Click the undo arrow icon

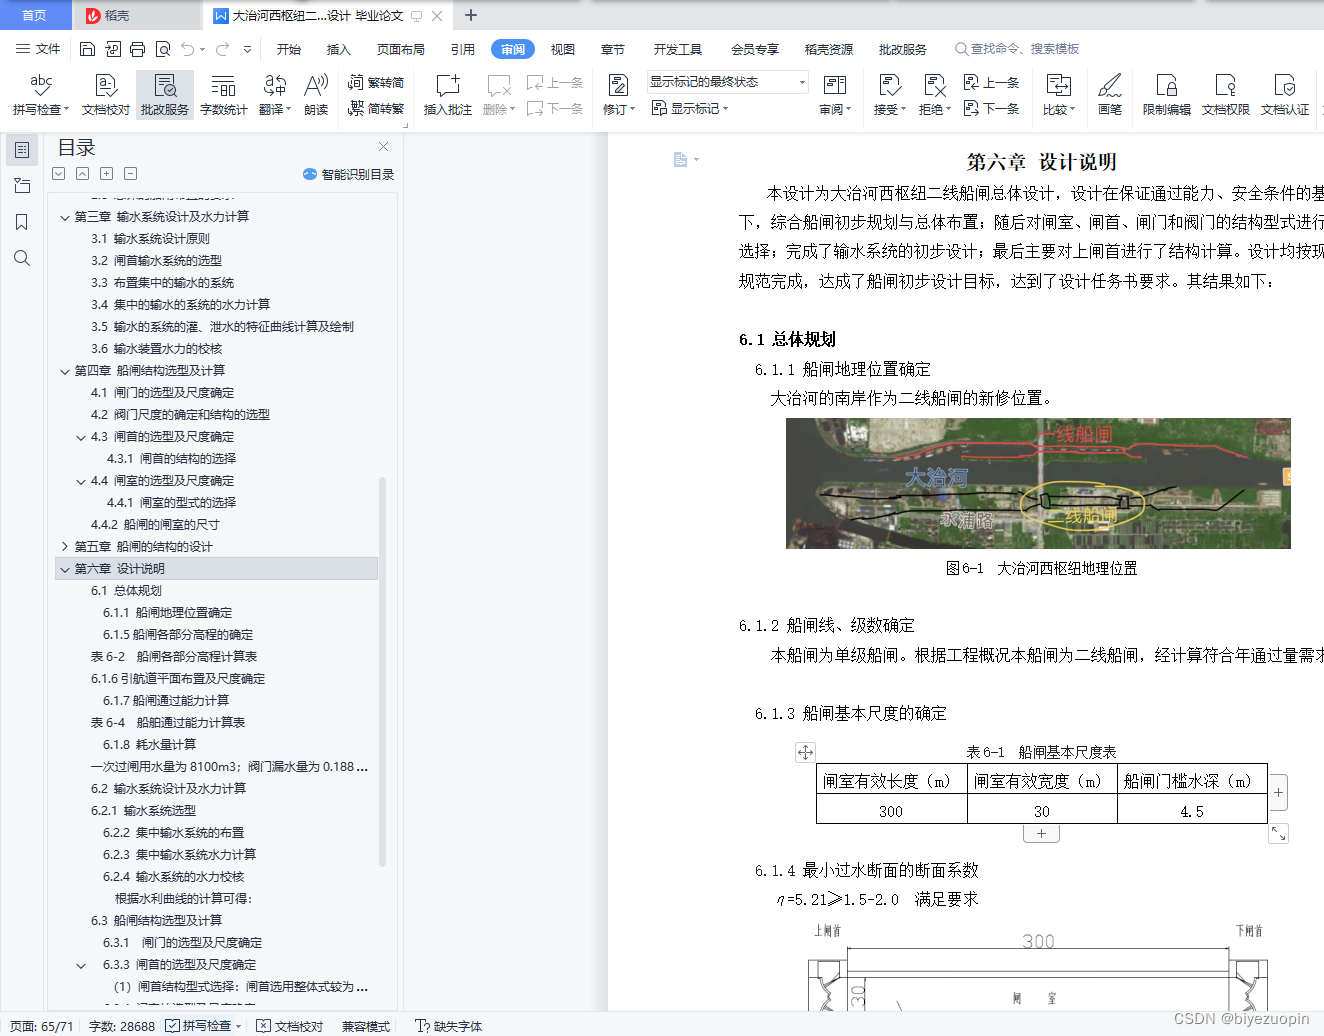coord(188,49)
